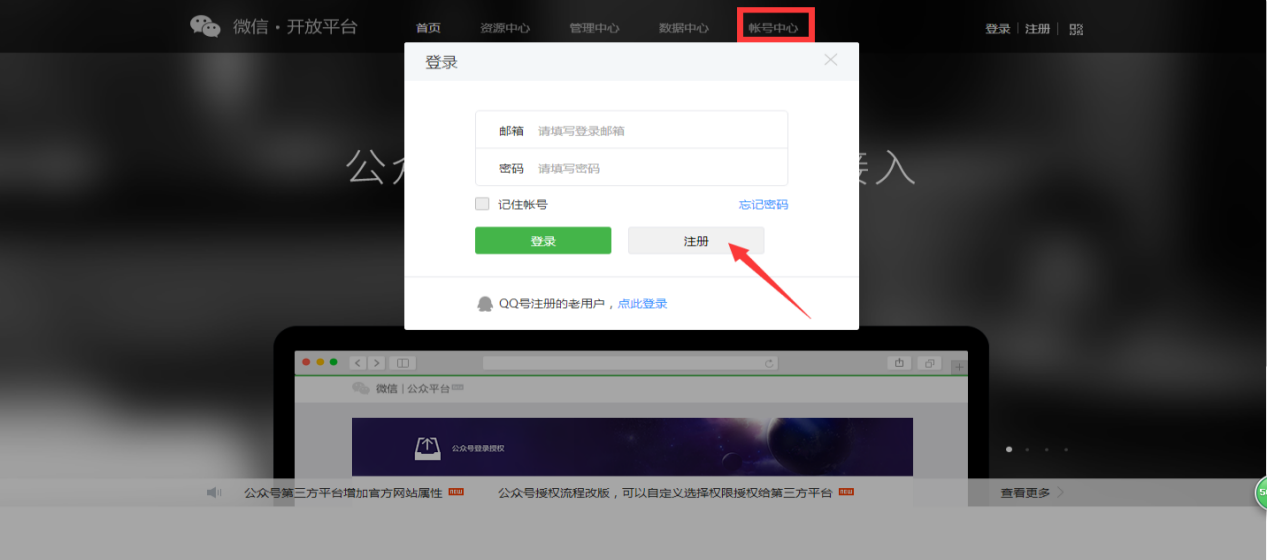Focus the 密码 input field
The height and width of the screenshot is (560, 1267).
click(x=631, y=168)
